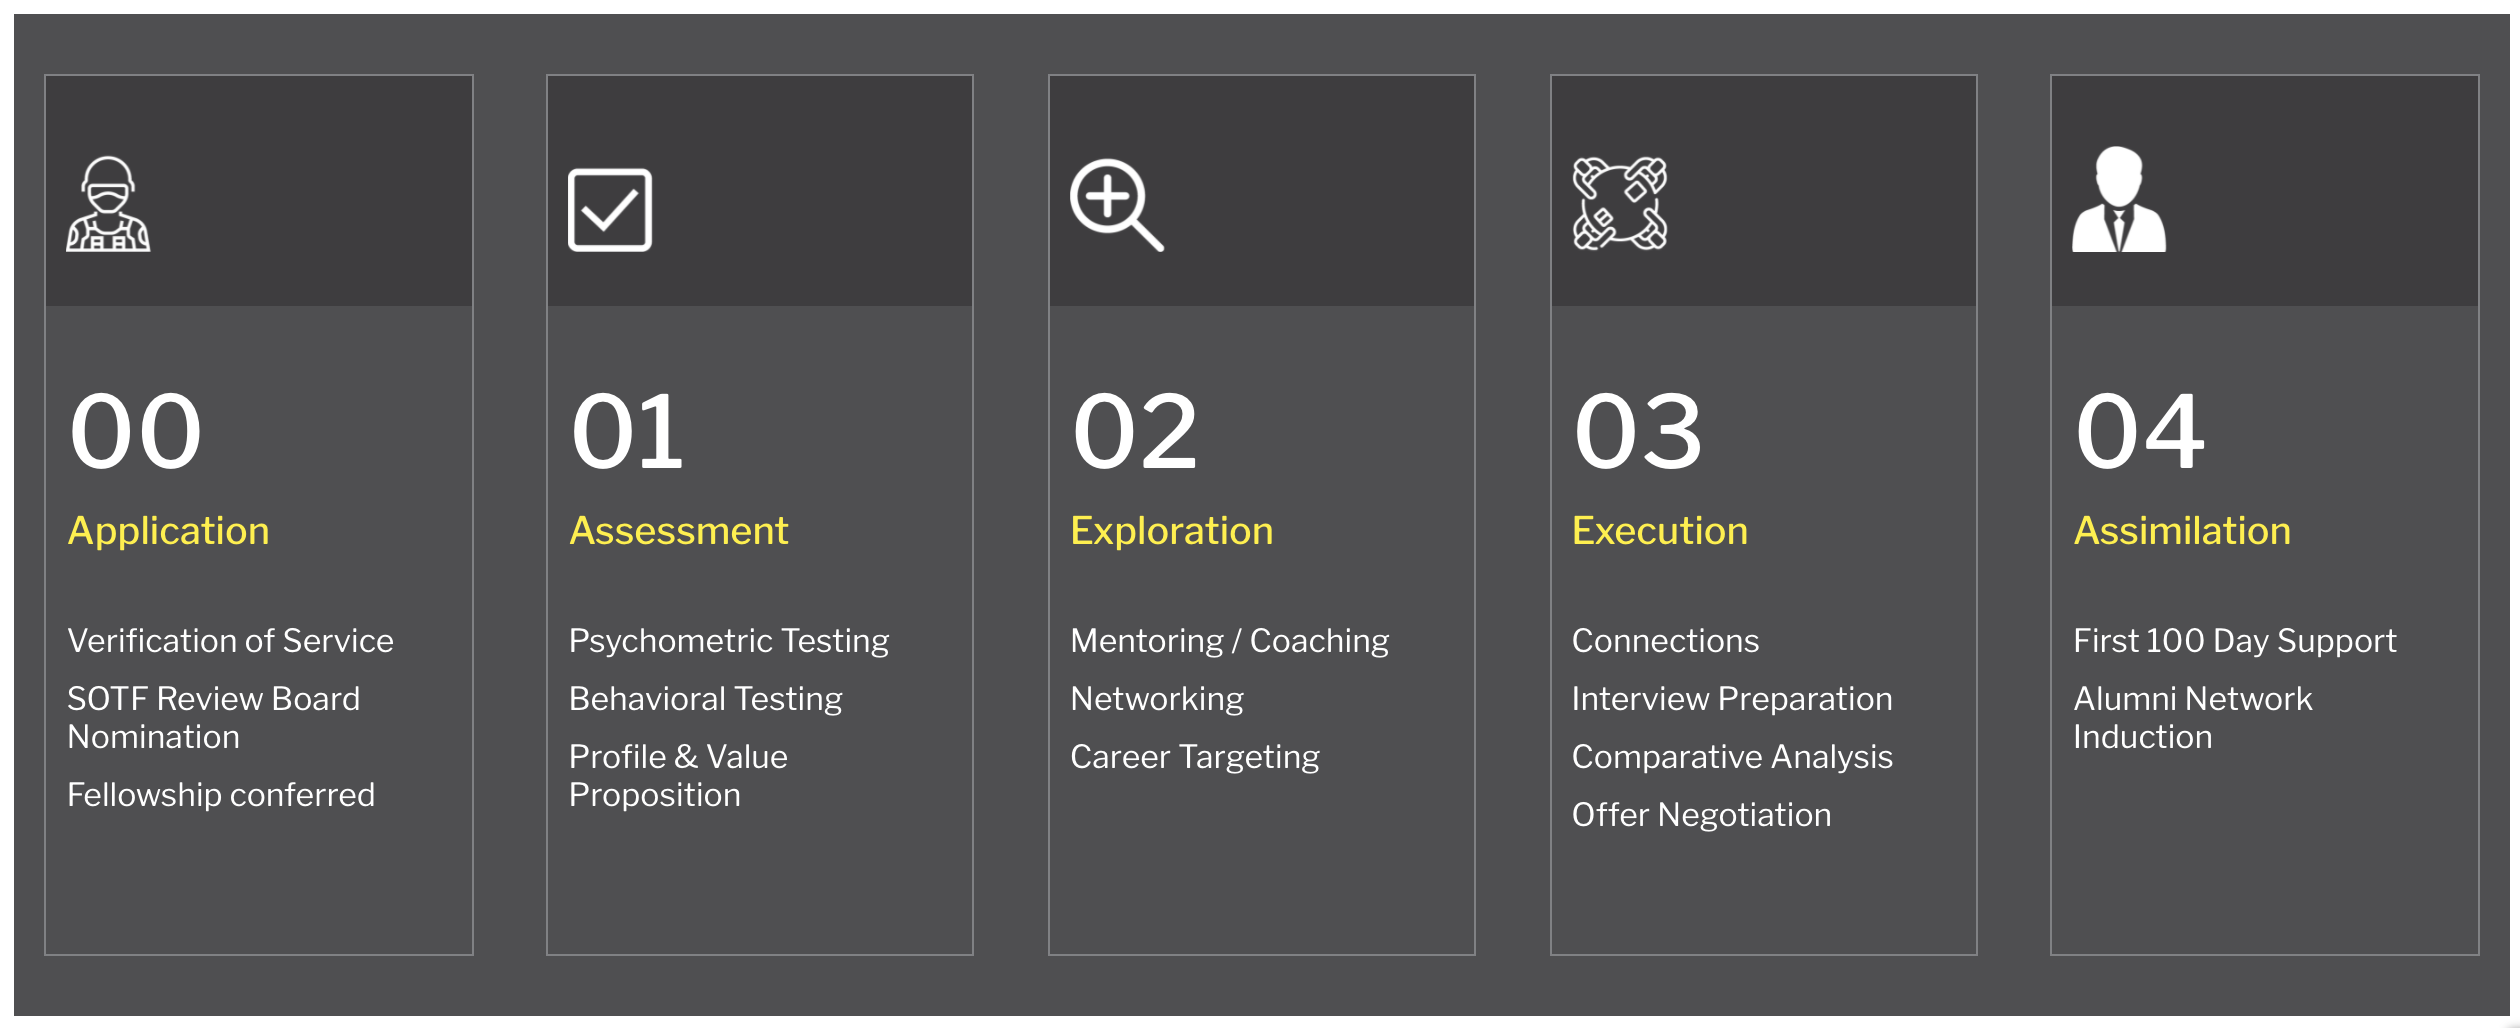Click Psychometric Testing item
2520x1028 pixels.
point(729,641)
